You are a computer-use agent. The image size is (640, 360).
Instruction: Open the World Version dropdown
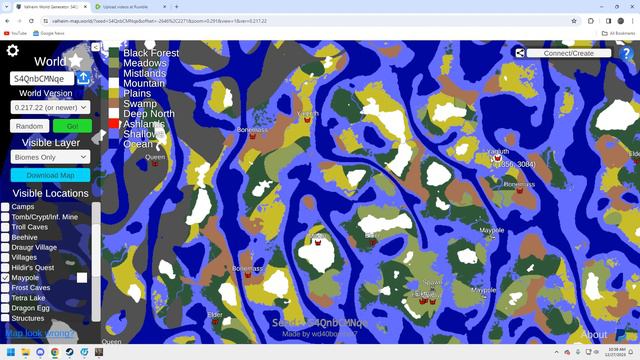(x=50, y=107)
